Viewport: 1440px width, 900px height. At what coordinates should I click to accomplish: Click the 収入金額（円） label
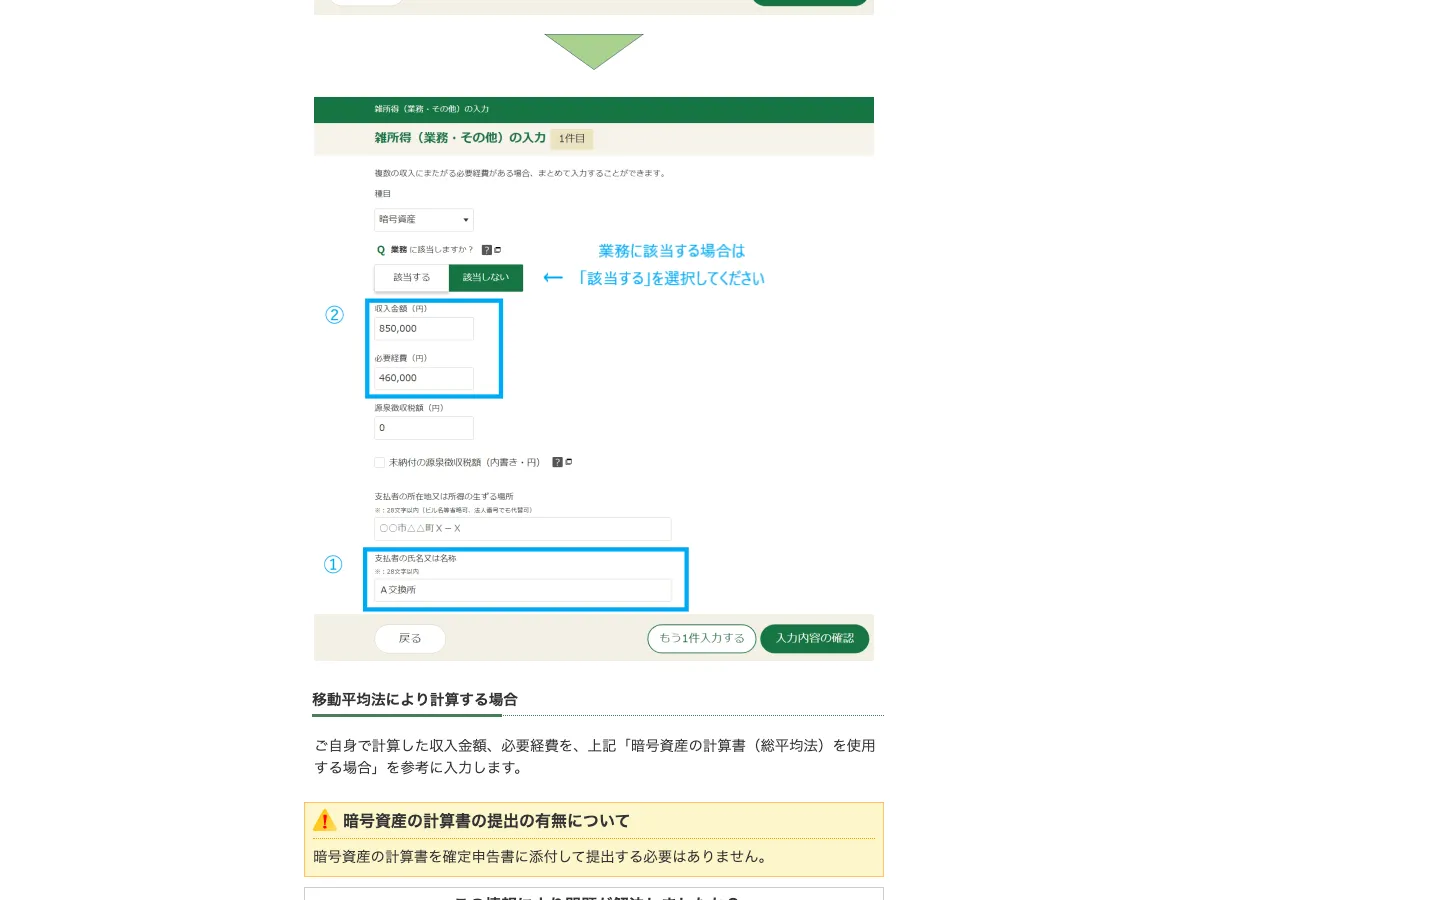coord(401,309)
